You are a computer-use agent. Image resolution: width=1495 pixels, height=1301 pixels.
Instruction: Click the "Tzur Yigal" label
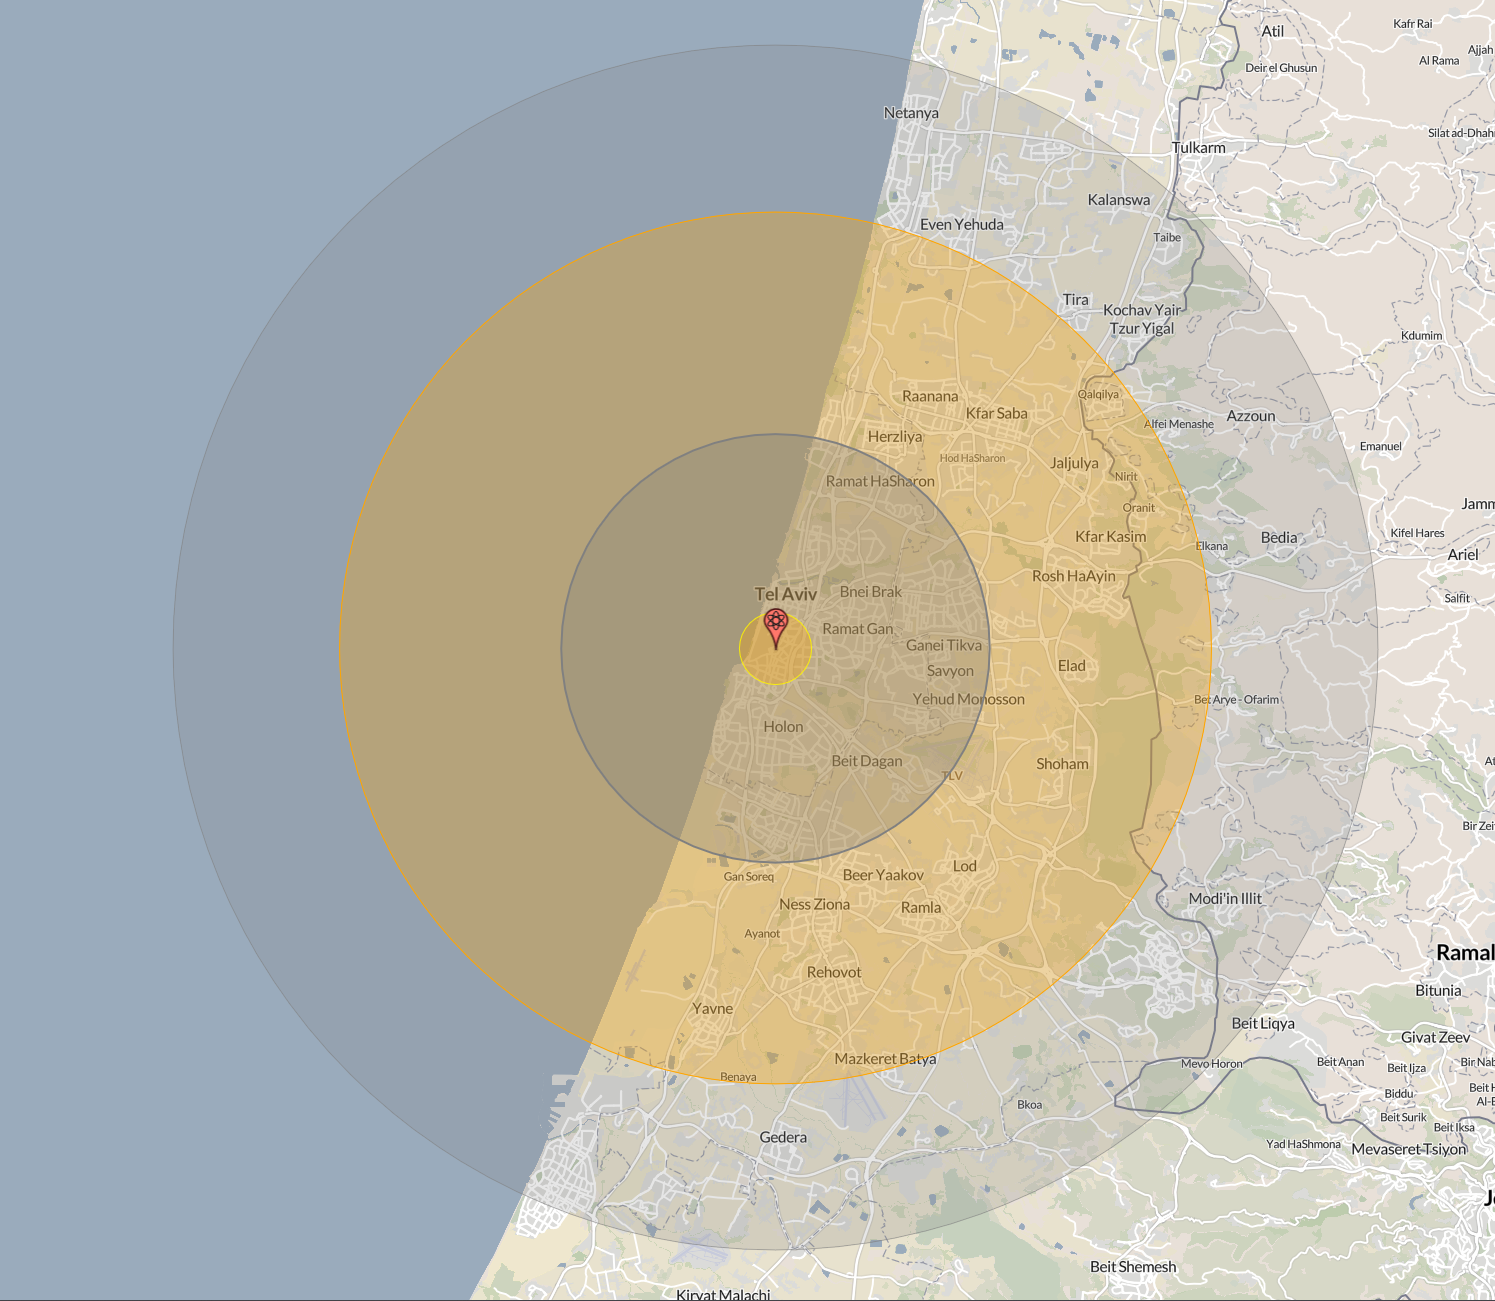click(x=1142, y=328)
